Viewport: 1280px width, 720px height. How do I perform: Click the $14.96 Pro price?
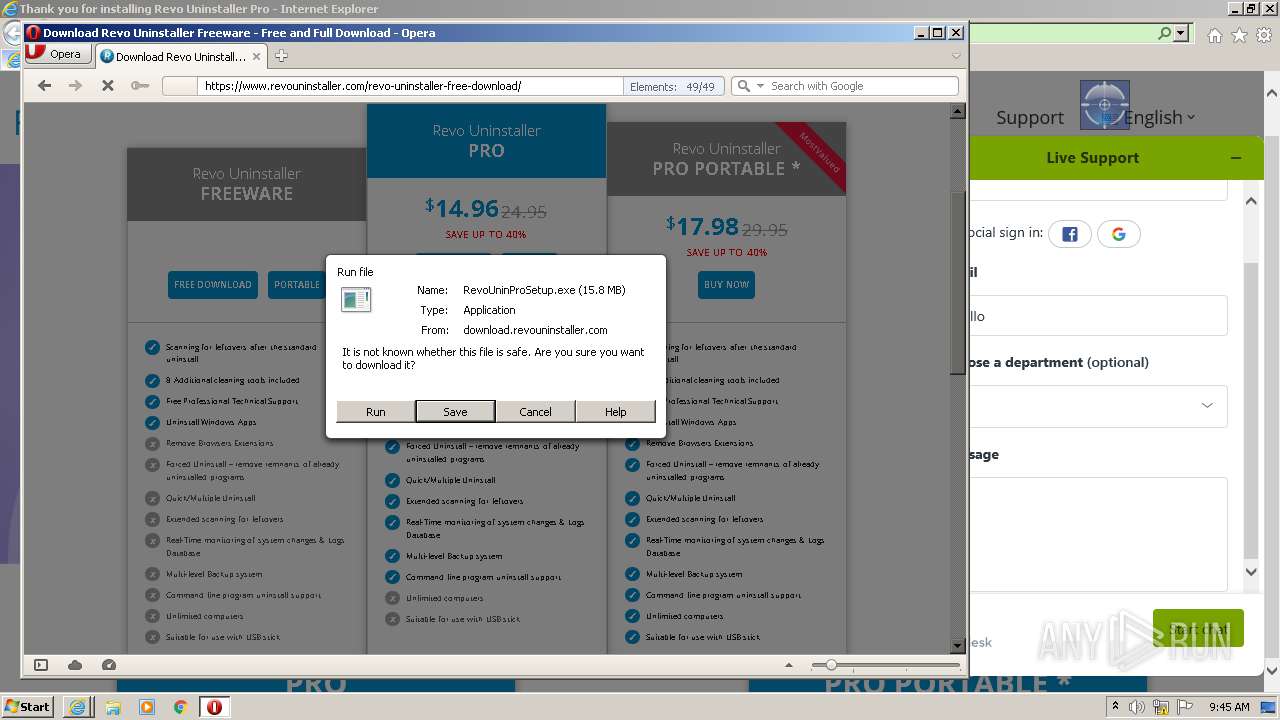tap(462, 208)
